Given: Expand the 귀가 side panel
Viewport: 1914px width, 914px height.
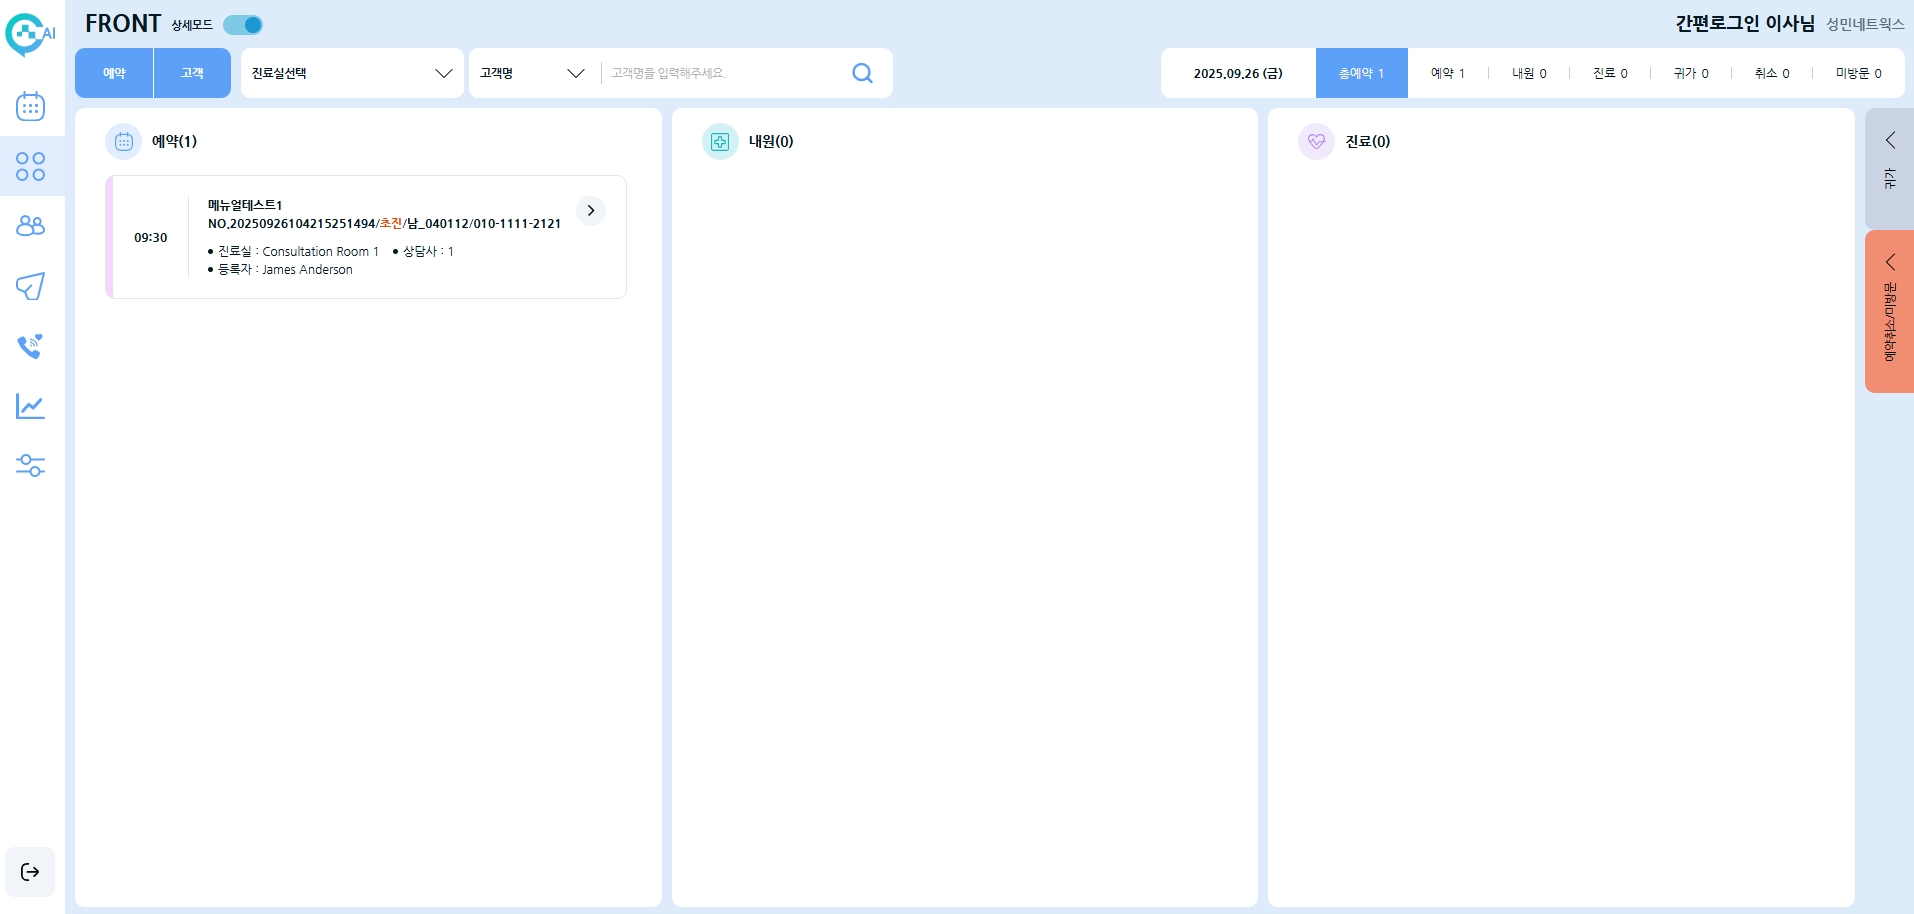Looking at the screenshot, I should click(1889, 168).
